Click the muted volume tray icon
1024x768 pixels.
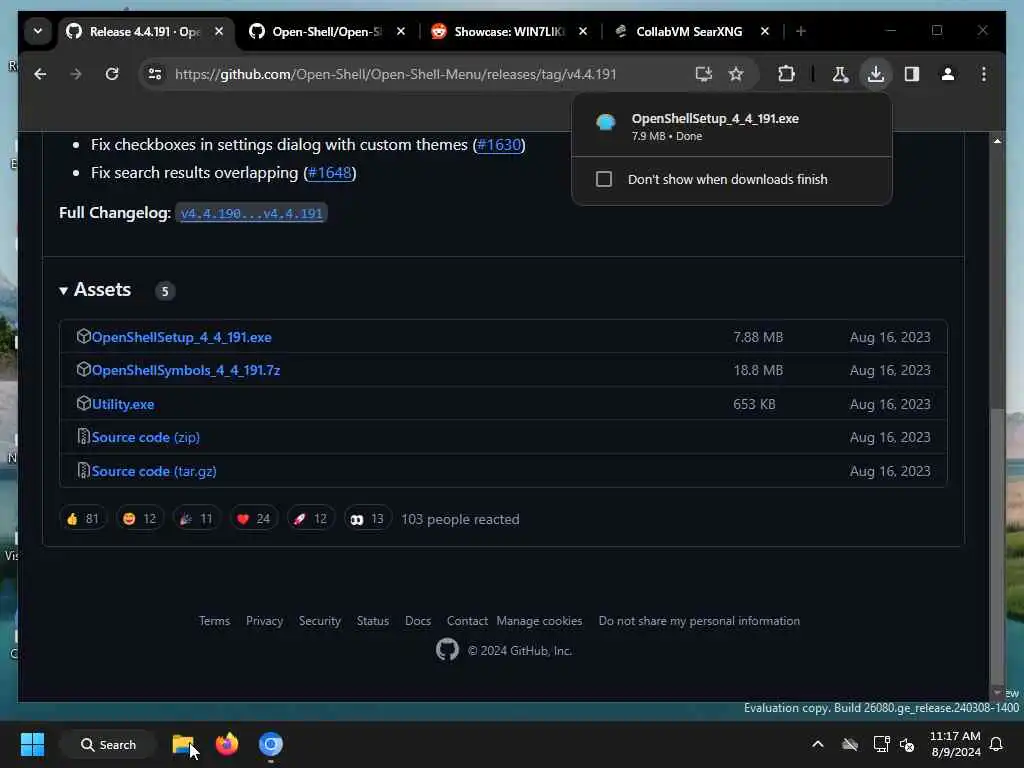pyautogui.click(x=907, y=744)
